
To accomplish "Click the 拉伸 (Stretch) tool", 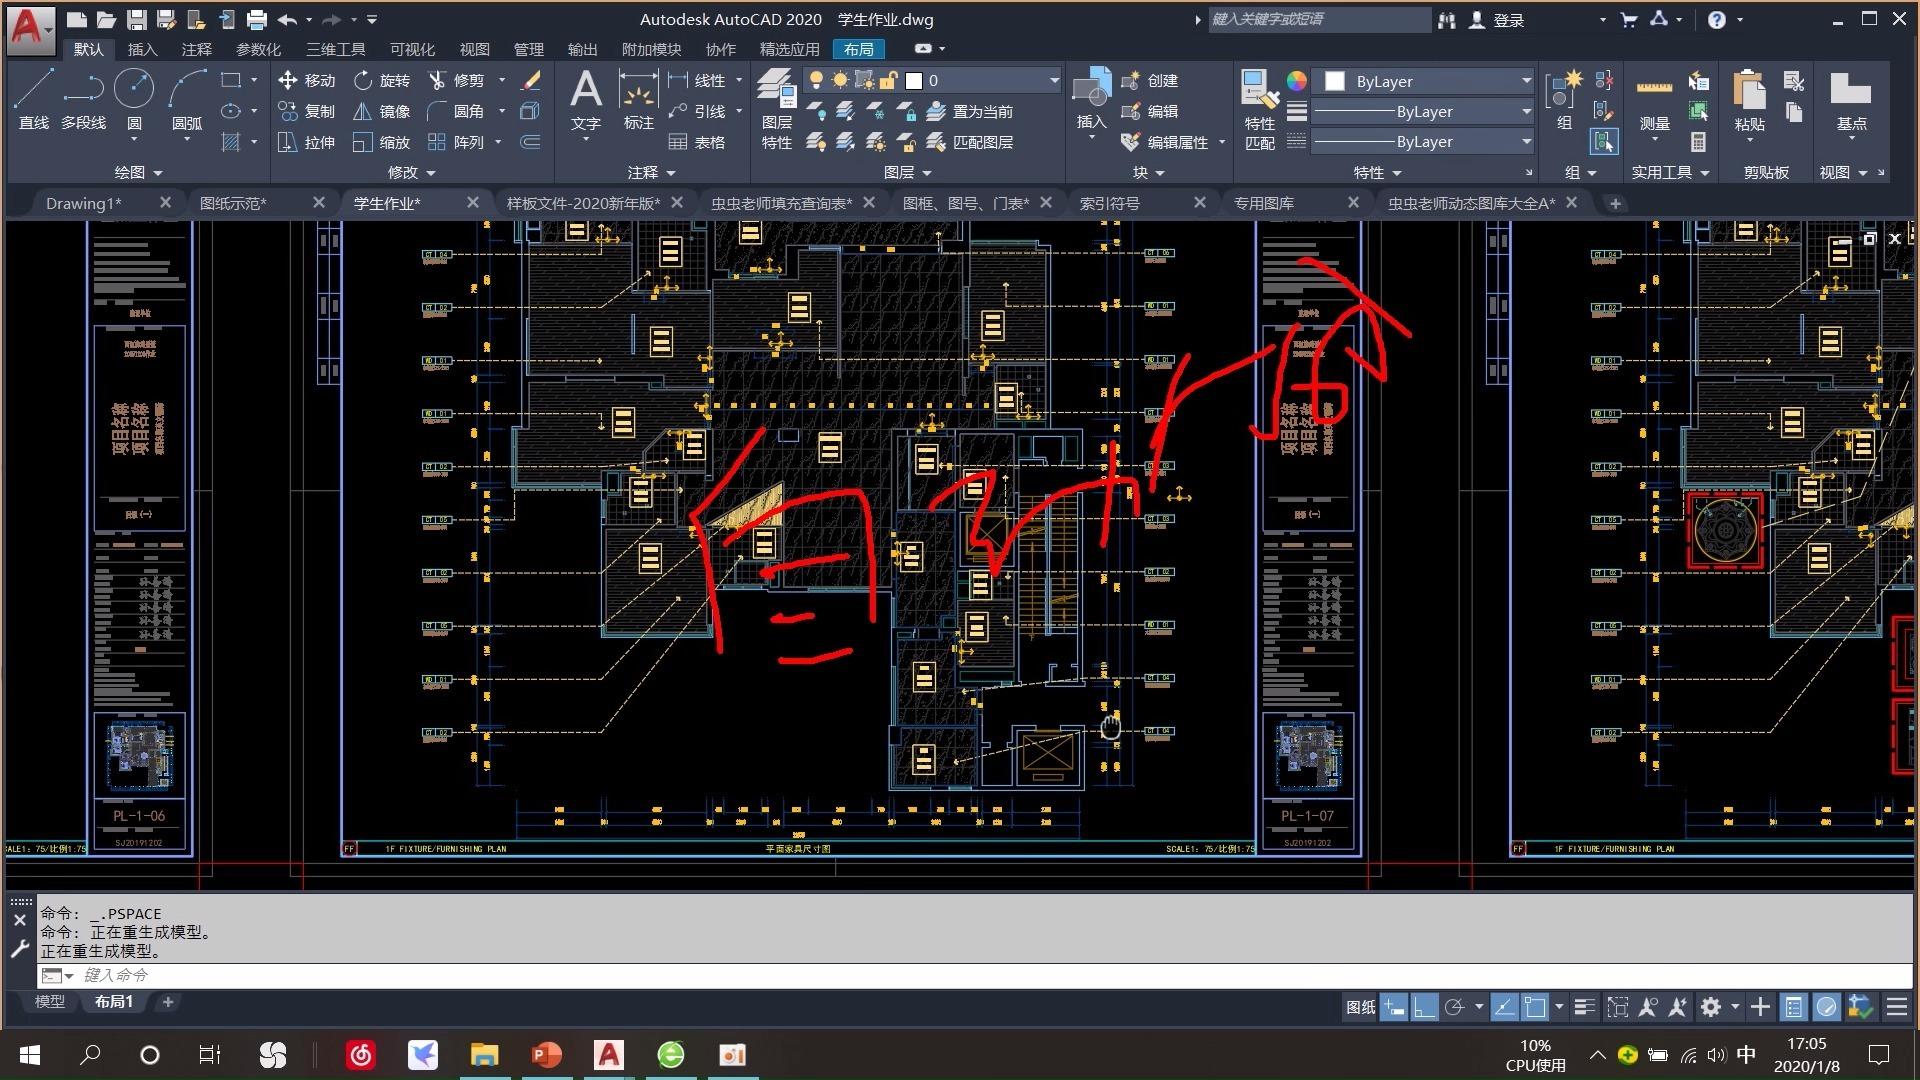I will pos(307,142).
